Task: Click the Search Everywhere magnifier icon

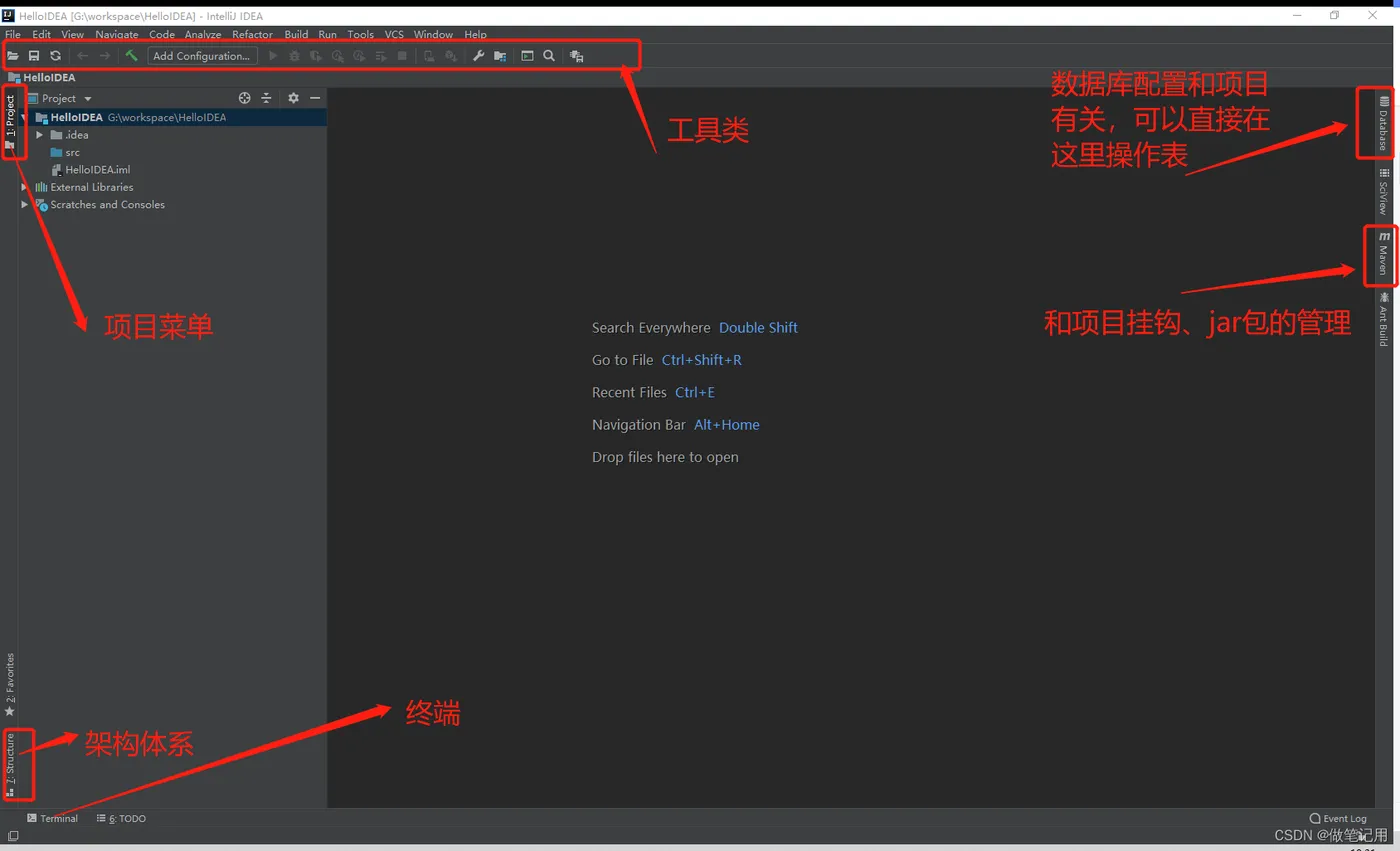Action: click(549, 56)
